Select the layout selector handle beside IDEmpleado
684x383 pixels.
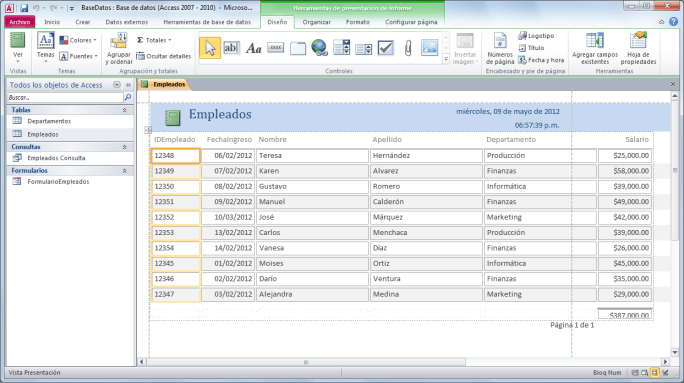148,130
